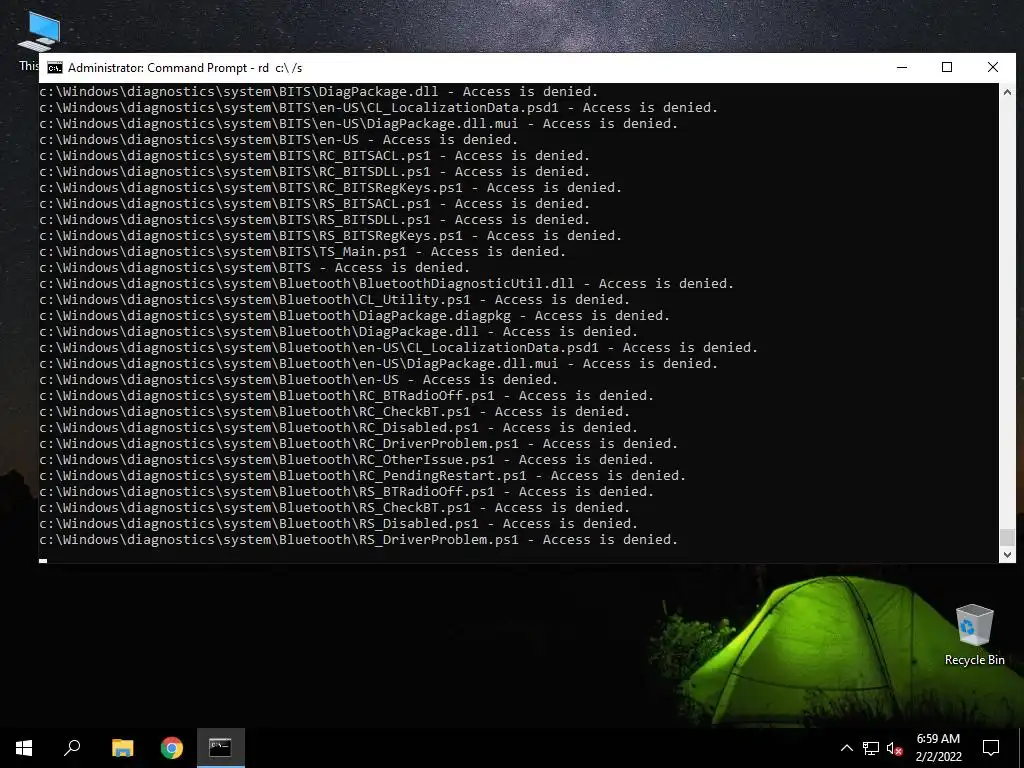
Task: Click the scrollbar down arrow
Action: [1007, 554]
